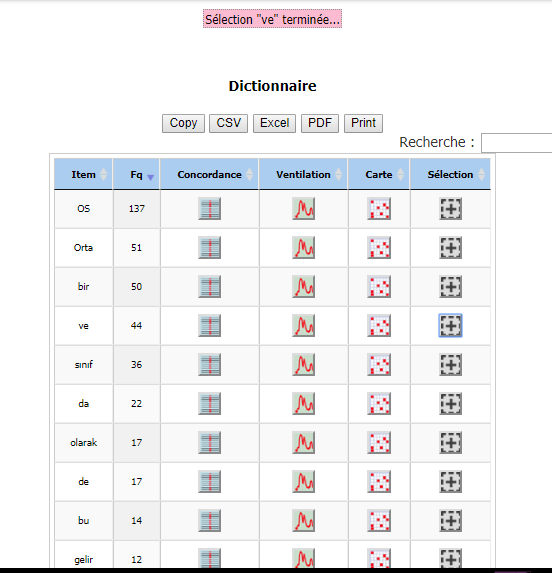Open concordance for item sınıf

tap(209, 365)
